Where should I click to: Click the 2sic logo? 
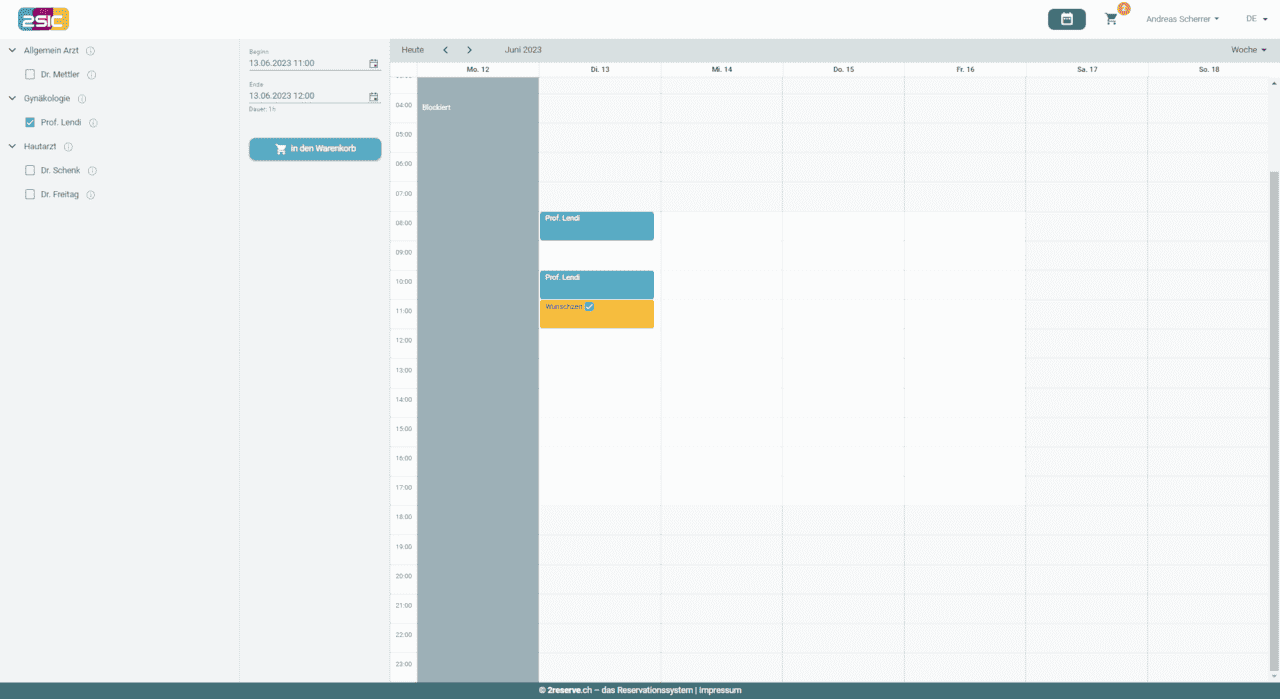pos(44,18)
